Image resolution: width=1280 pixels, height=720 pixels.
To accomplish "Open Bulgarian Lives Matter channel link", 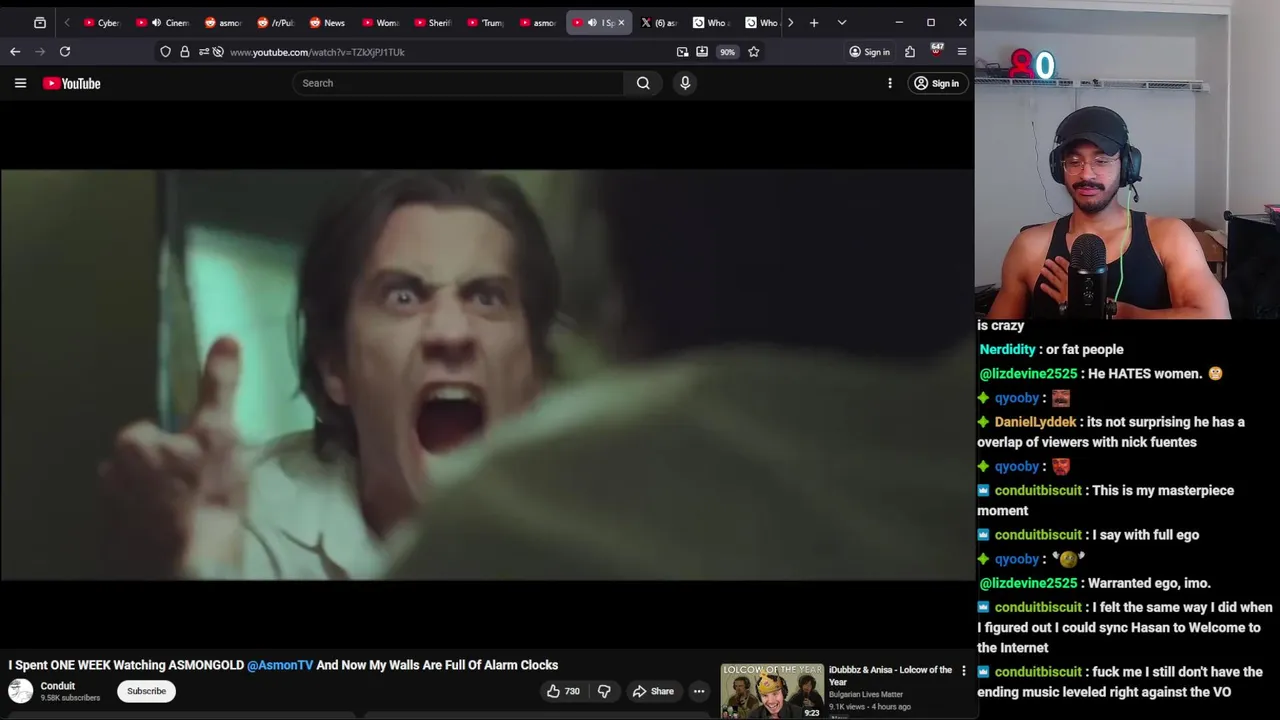I will click(866, 694).
